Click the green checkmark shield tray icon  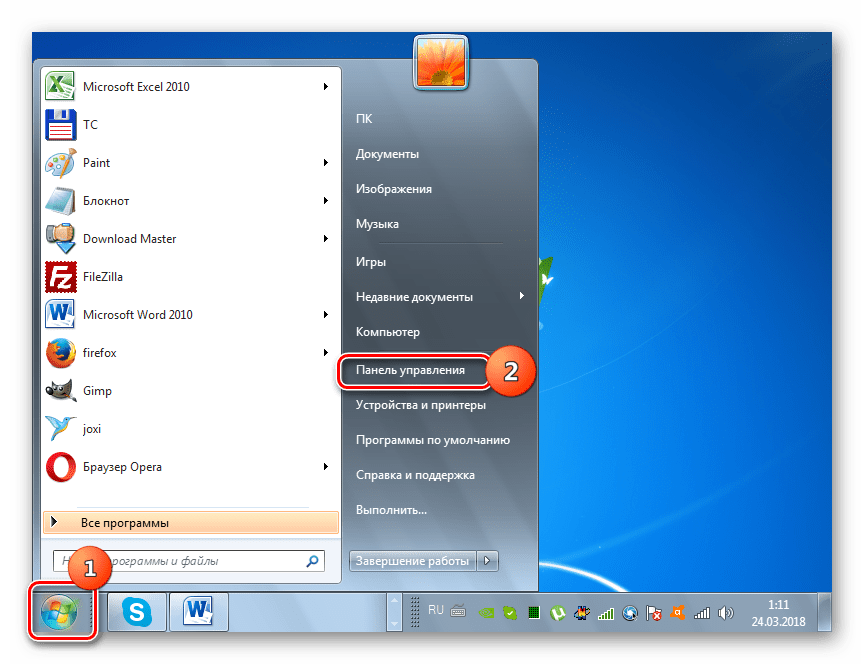click(x=510, y=613)
